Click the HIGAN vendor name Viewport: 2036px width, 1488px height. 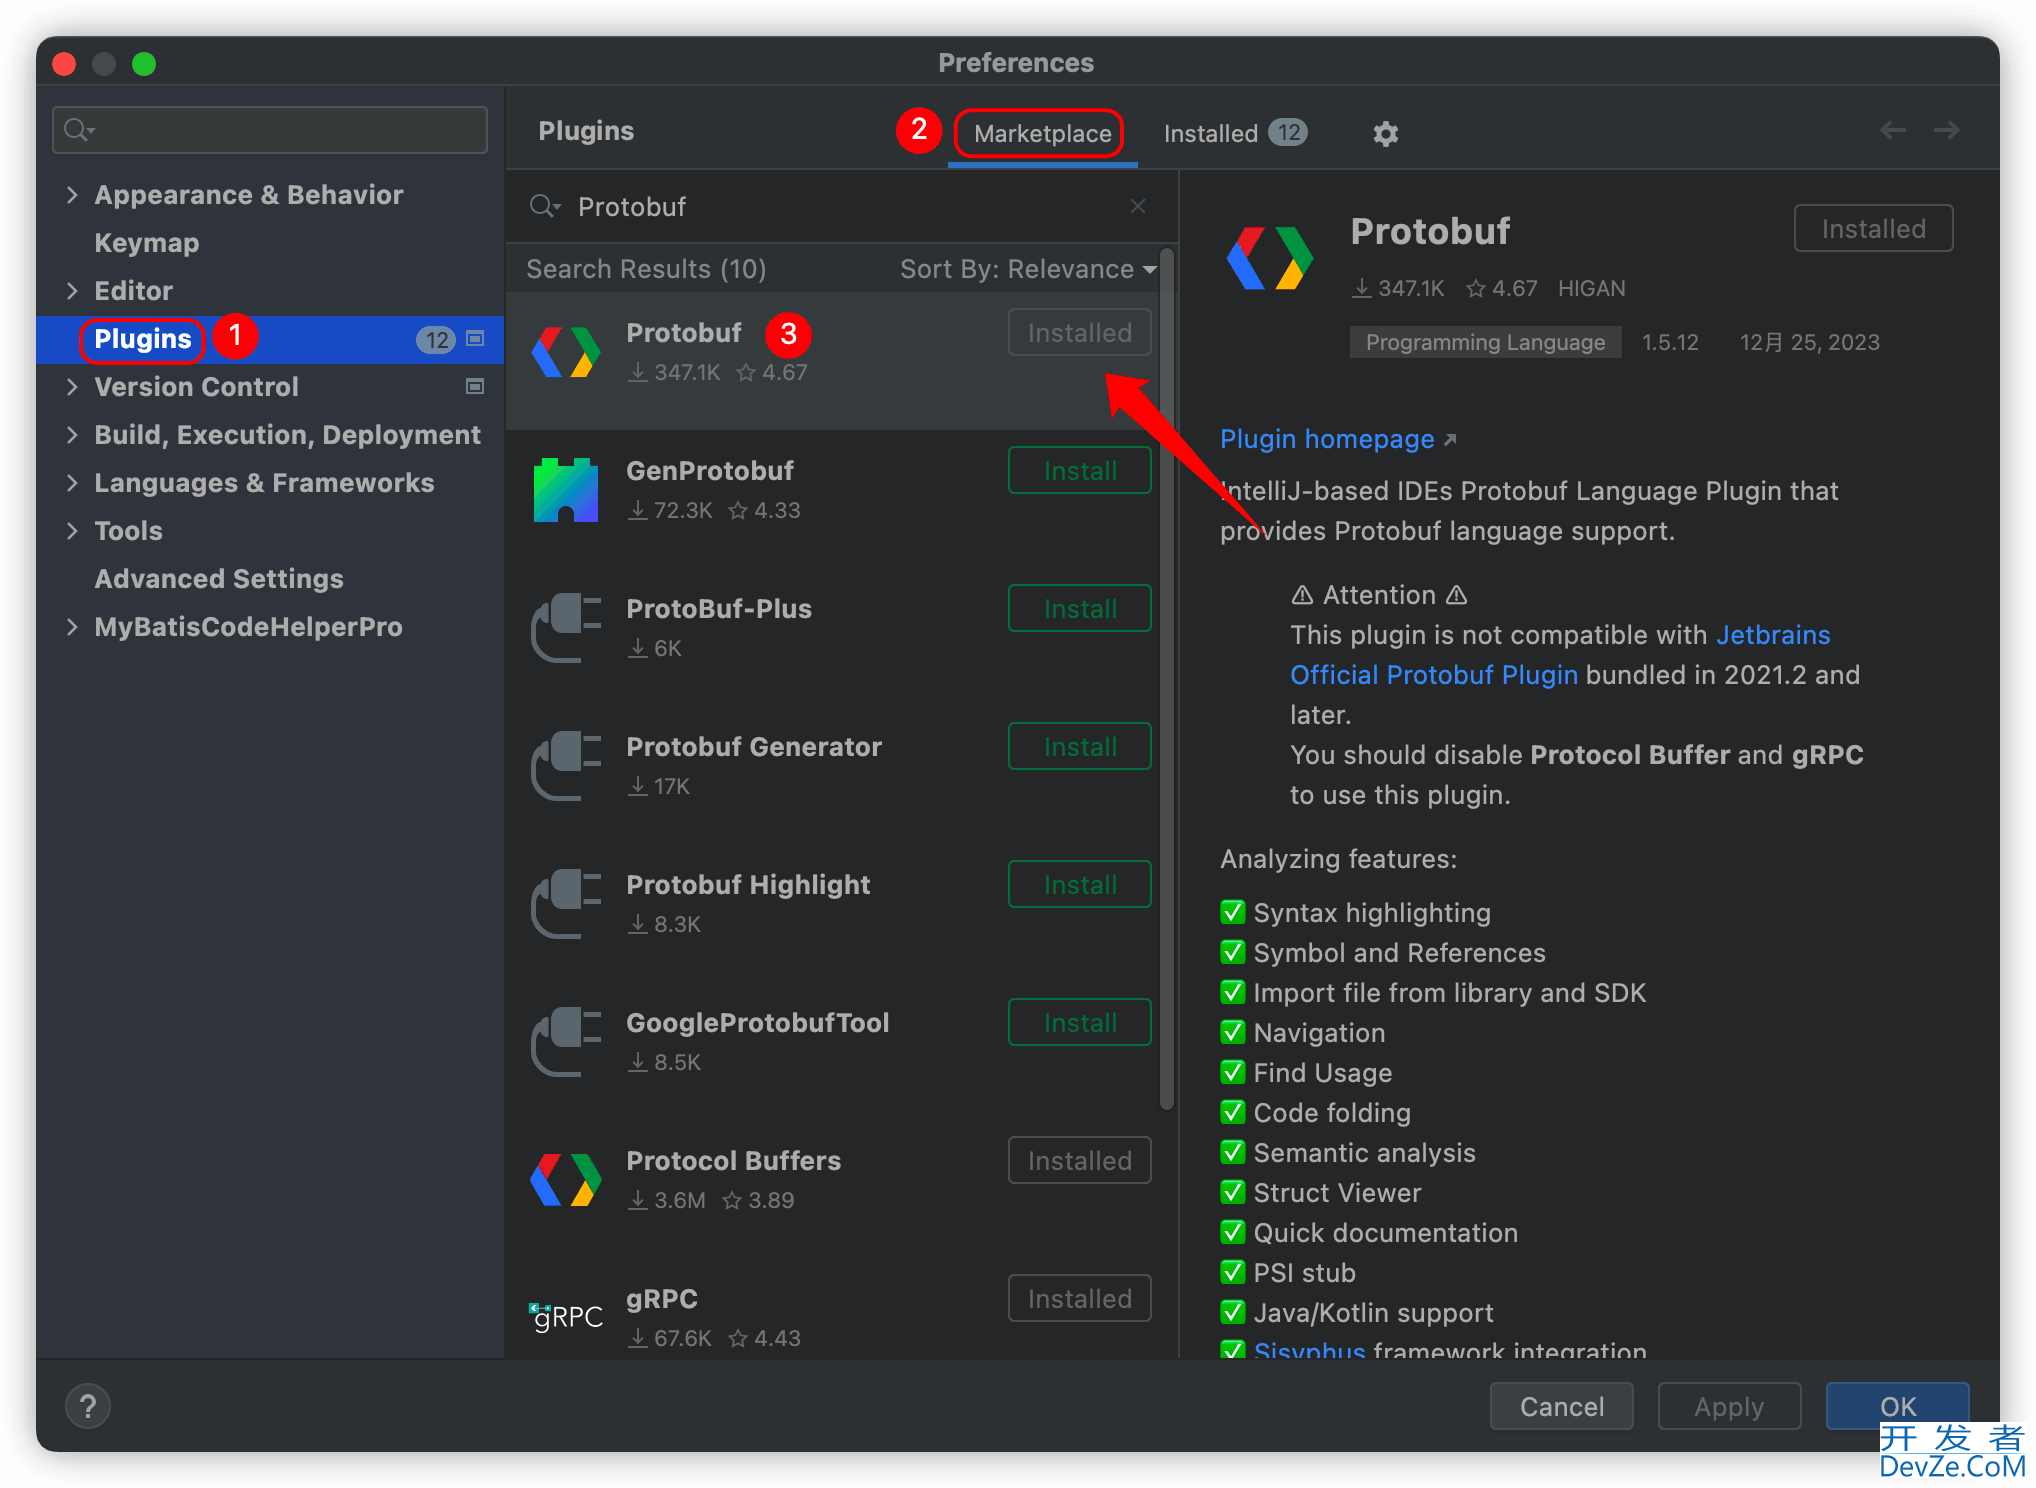point(1591,288)
